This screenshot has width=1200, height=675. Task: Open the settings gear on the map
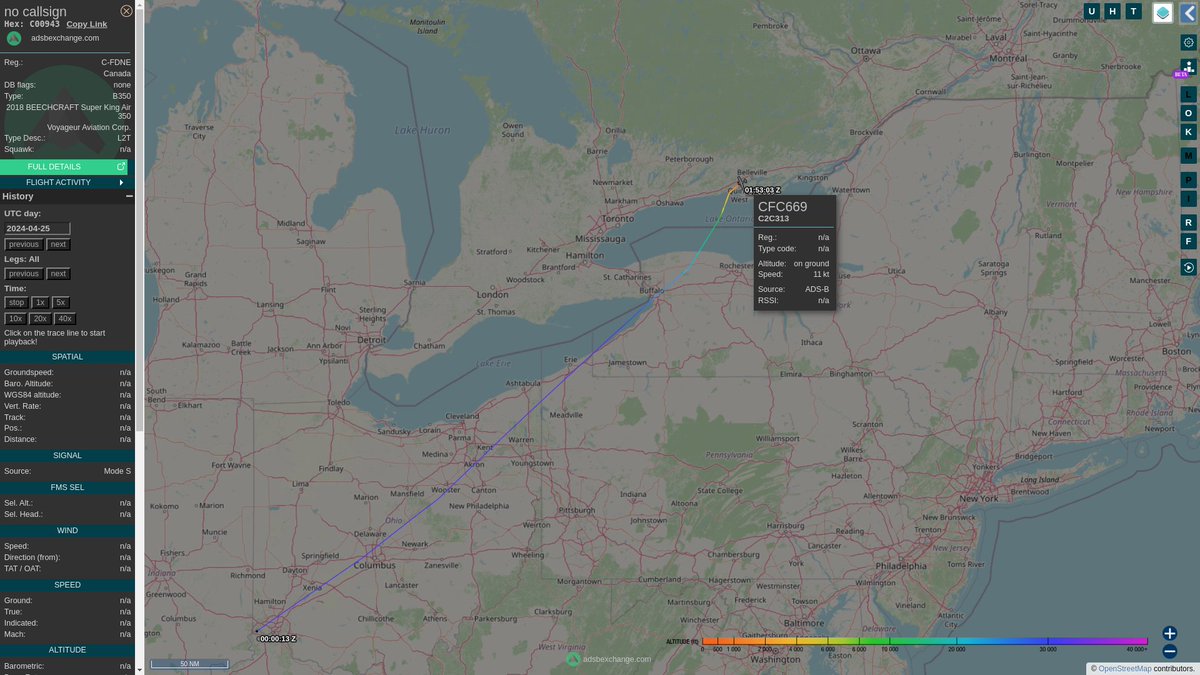tap(1188, 42)
